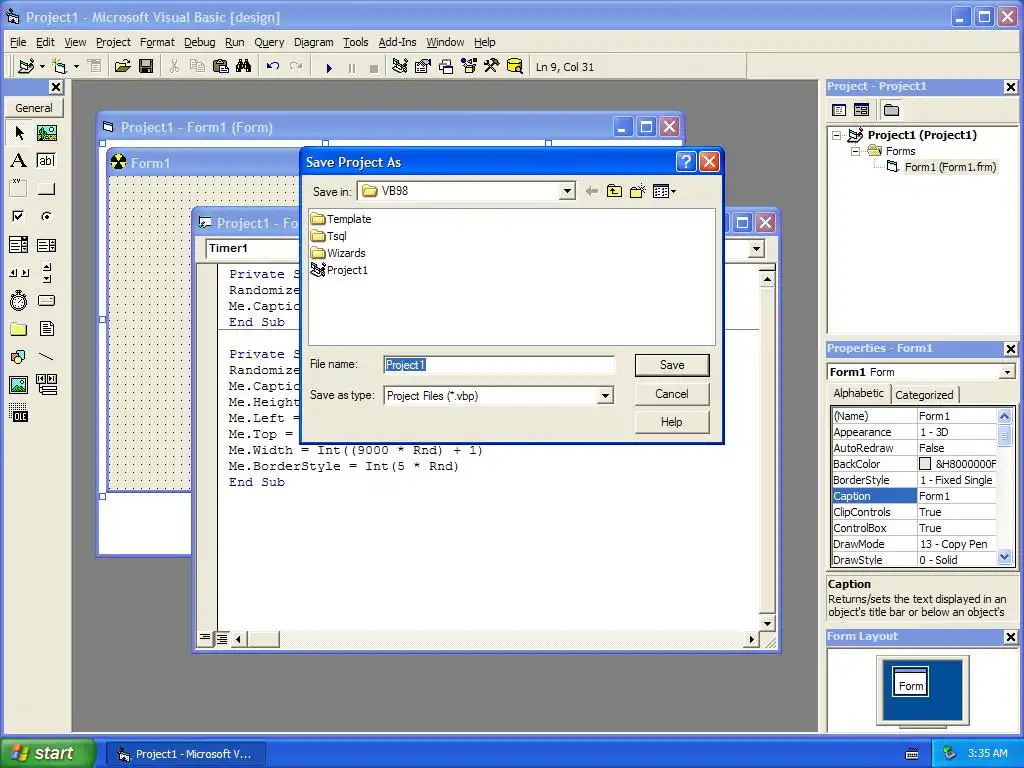Screen dimensions: 1024x768
Task: Select the Wizards folder
Action: tap(338, 253)
